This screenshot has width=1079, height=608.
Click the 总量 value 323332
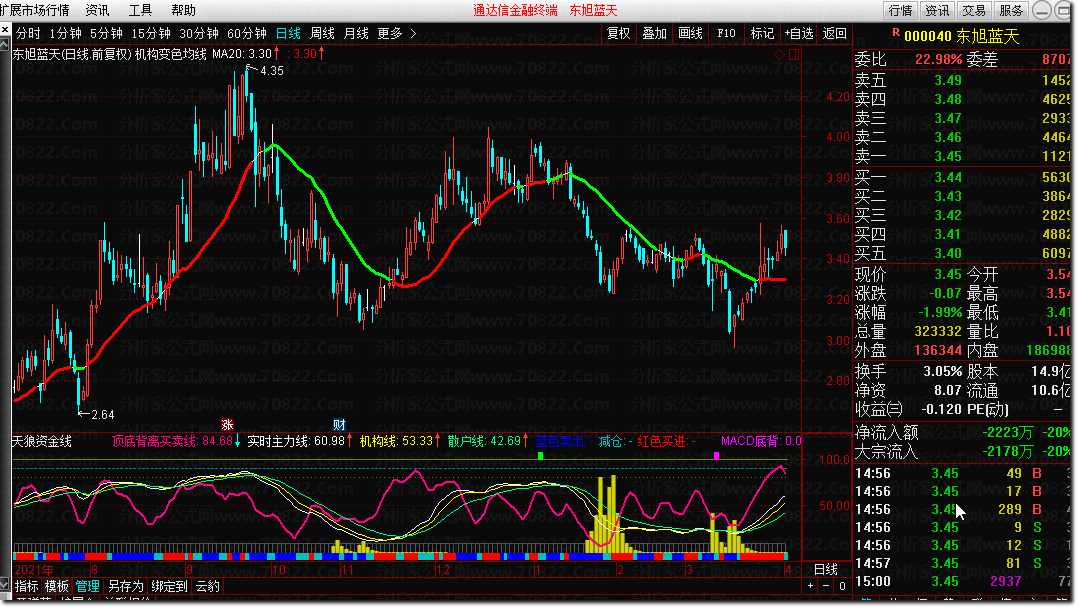(x=938, y=332)
